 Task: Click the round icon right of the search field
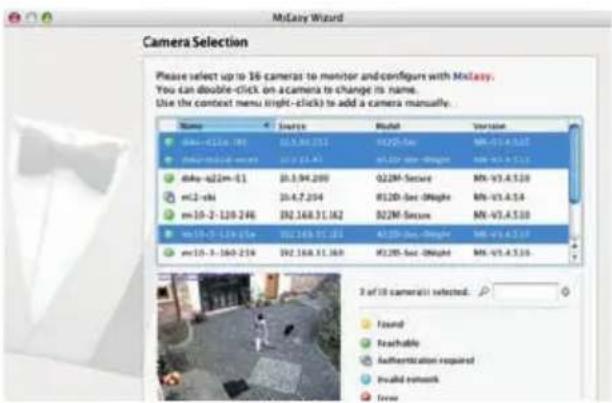(565, 291)
